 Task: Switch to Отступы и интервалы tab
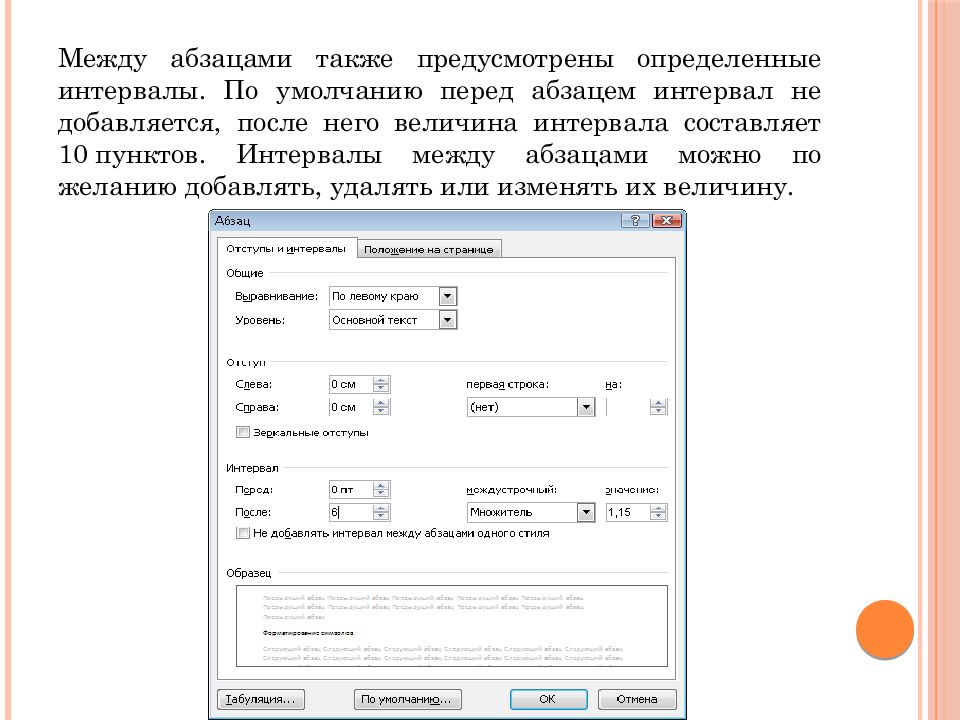pos(287,249)
